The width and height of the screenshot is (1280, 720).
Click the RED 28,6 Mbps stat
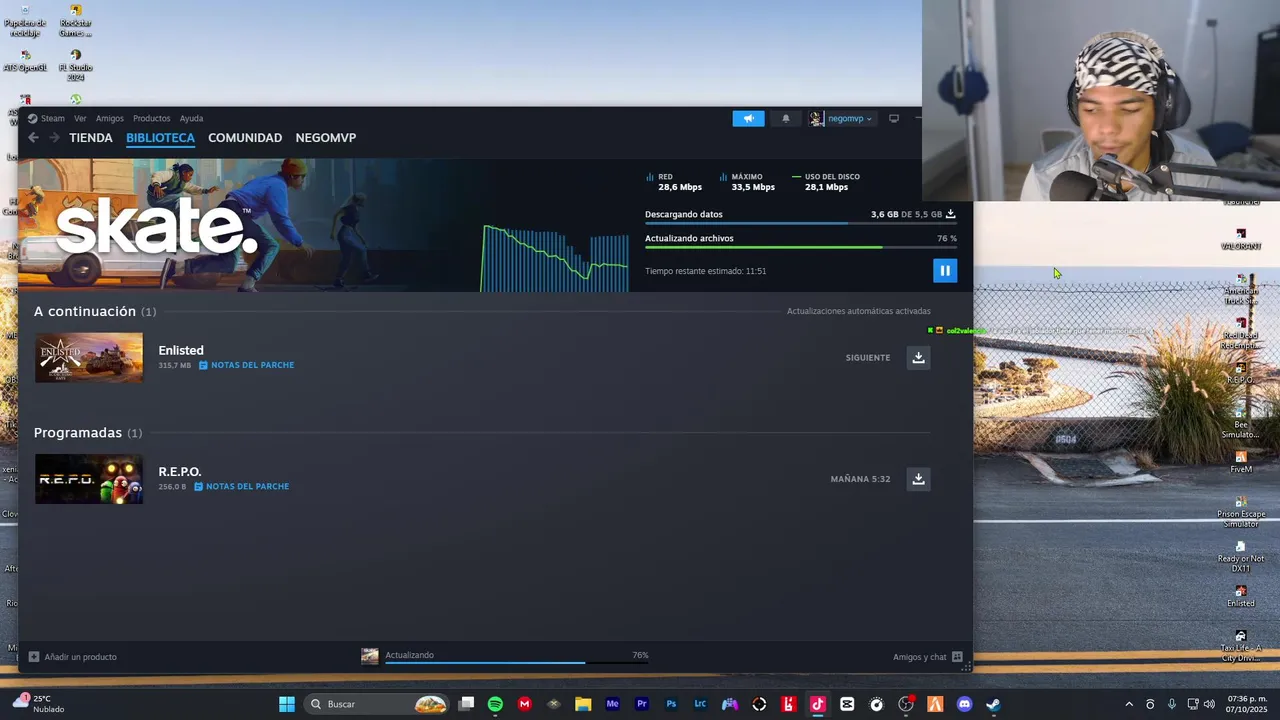[x=674, y=182]
